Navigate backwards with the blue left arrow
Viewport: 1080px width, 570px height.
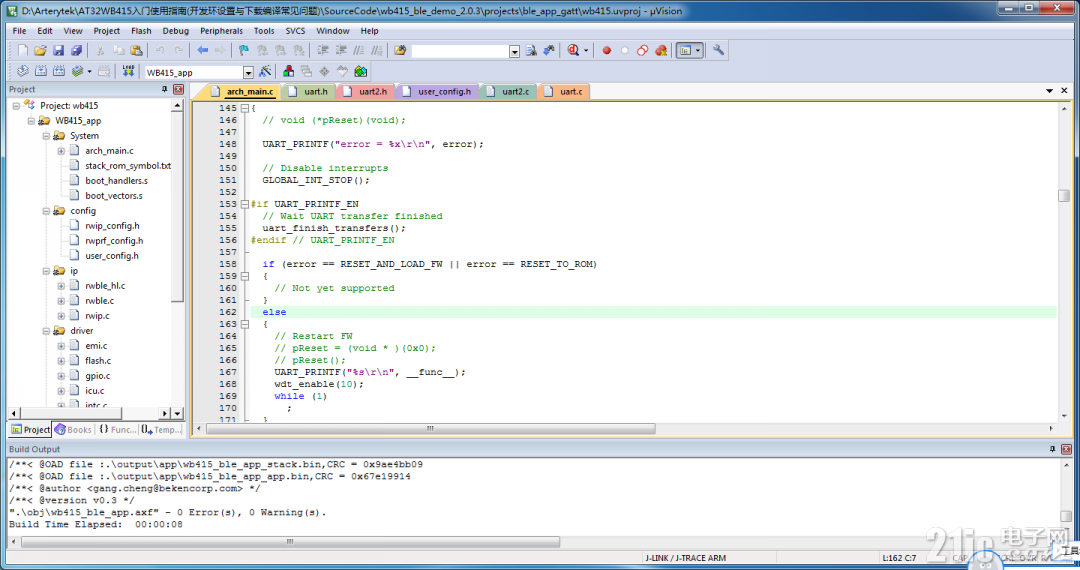202,50
